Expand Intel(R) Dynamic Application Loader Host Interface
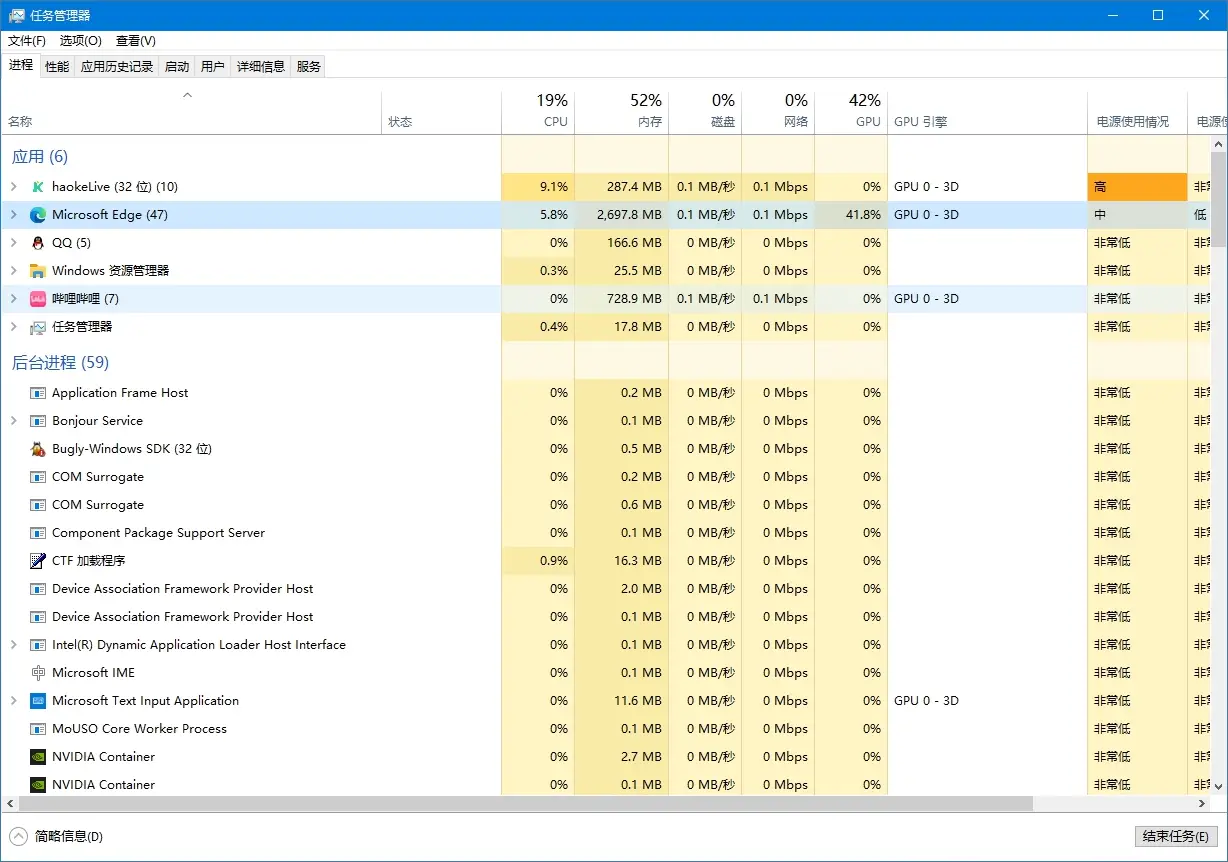 pos(13,645)
